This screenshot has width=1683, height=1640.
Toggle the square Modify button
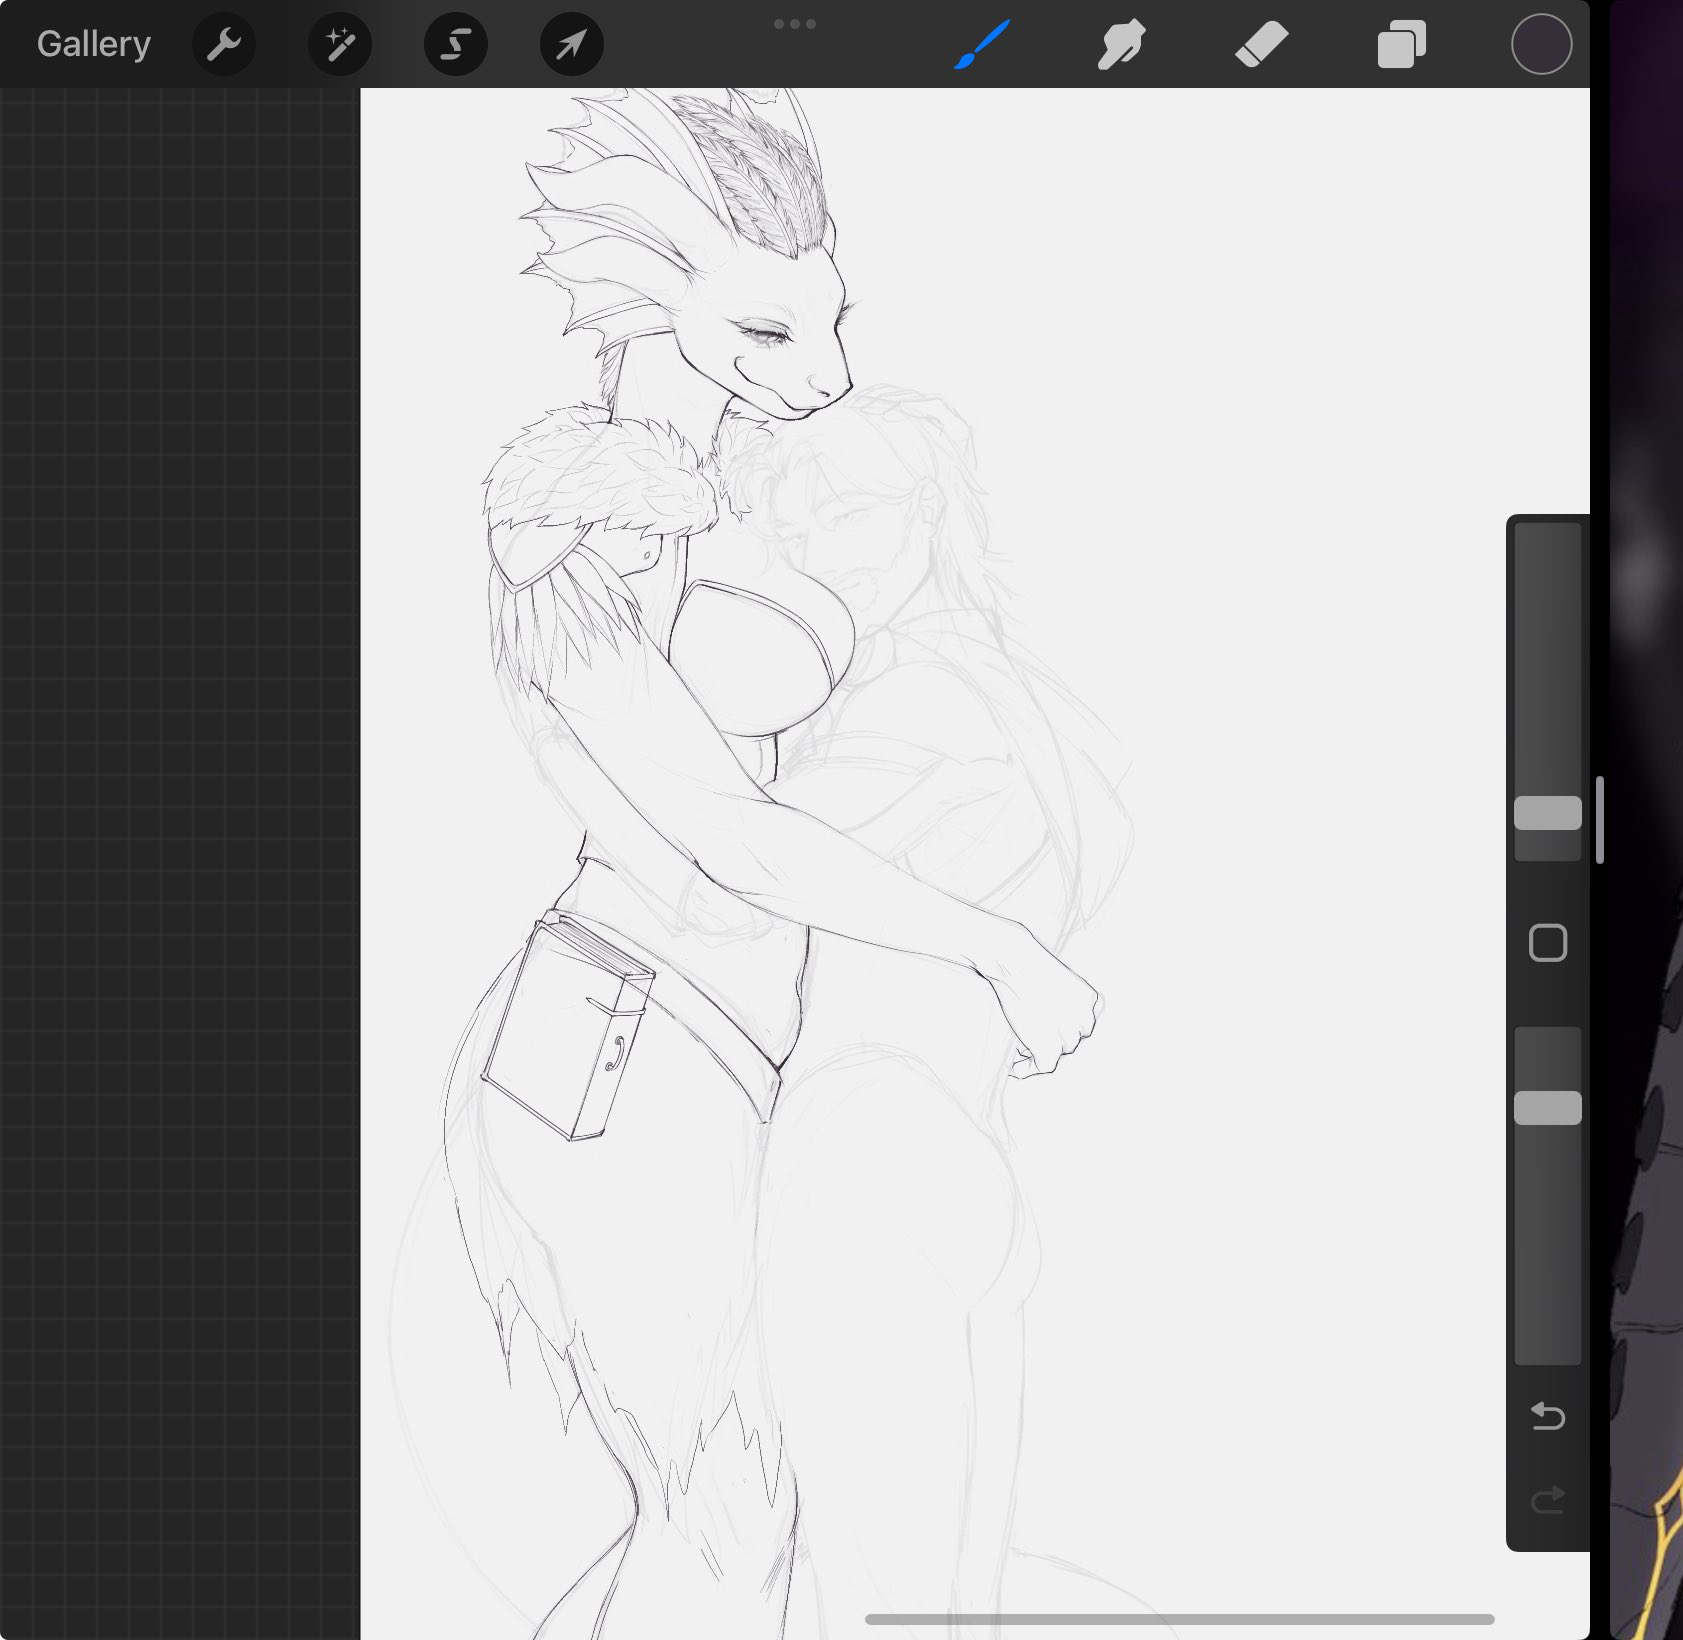tap(1547, 943)
